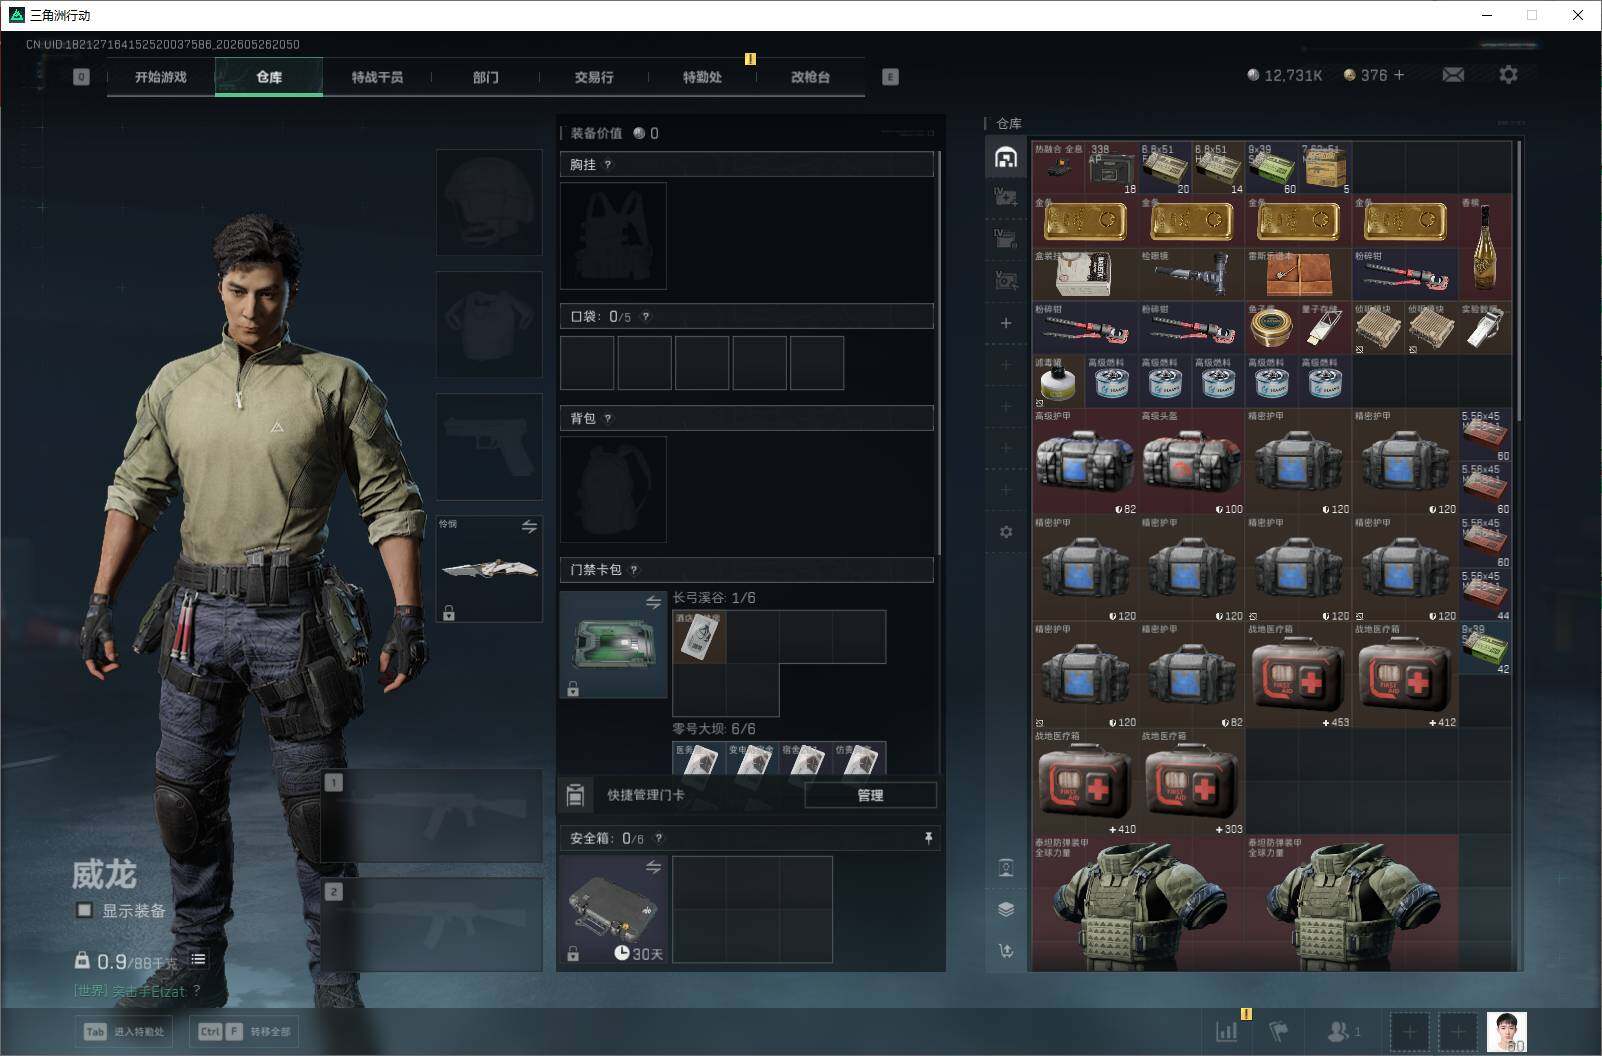Click the 管理 keycard button
The height and width of the screenshot is (1056, 1602).
[870, 795]
